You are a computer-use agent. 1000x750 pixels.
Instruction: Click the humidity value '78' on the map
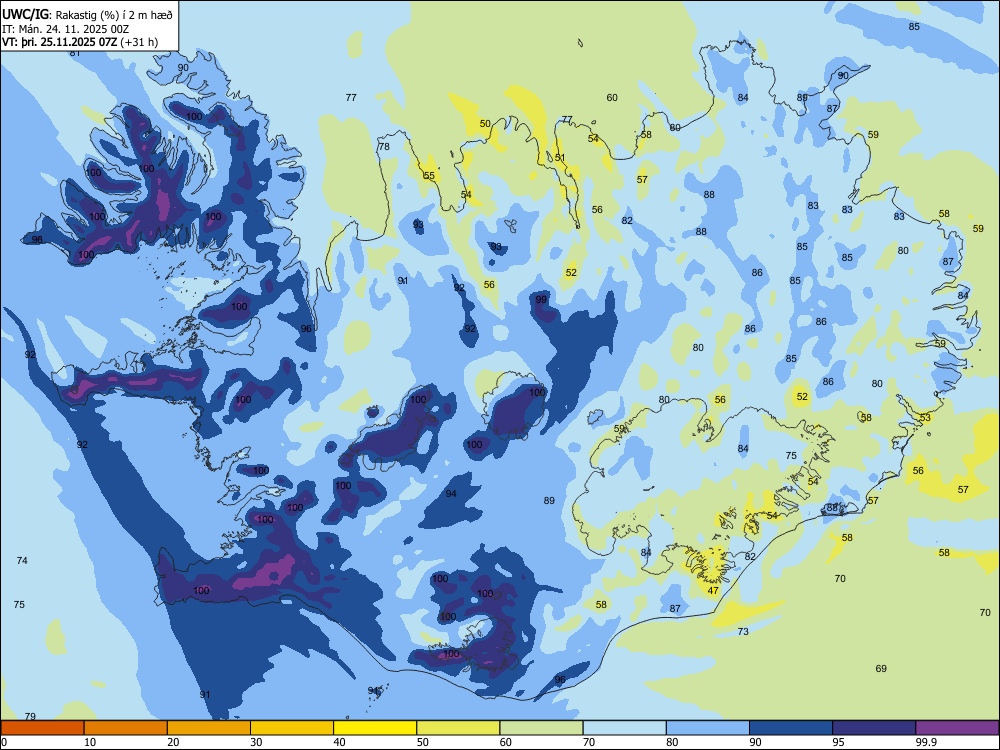384,147
